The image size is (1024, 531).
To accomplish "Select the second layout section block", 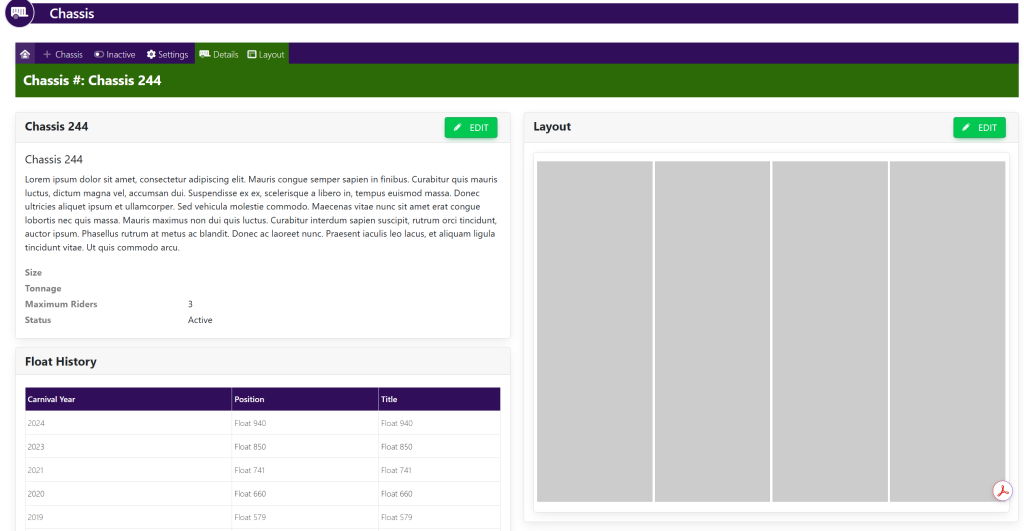I will [712, 331].
